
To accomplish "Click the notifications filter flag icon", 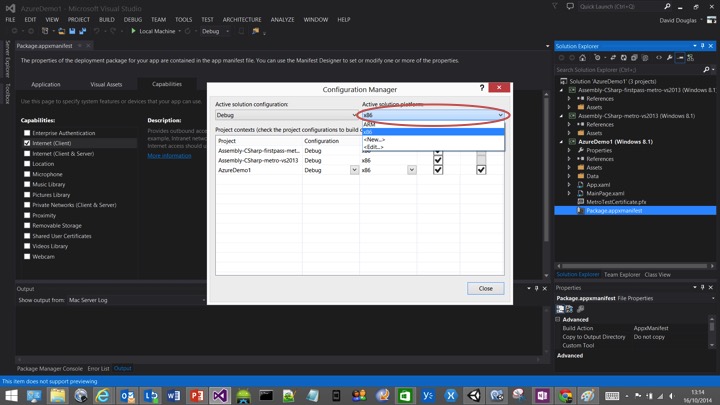I will pos(555,6).
